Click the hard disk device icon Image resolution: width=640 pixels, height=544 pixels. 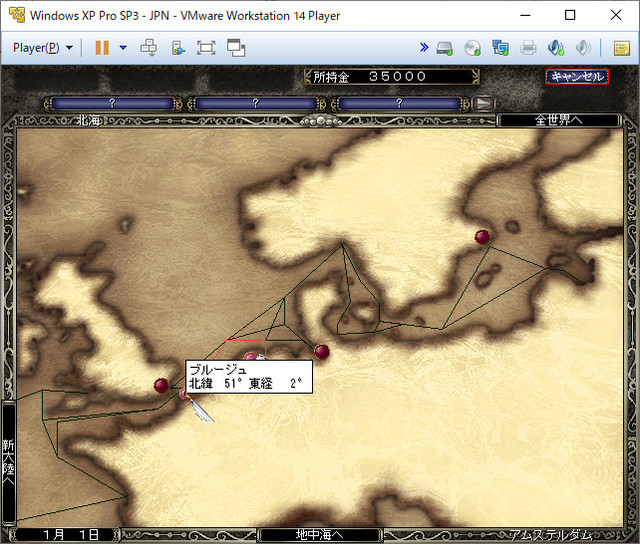444,48
